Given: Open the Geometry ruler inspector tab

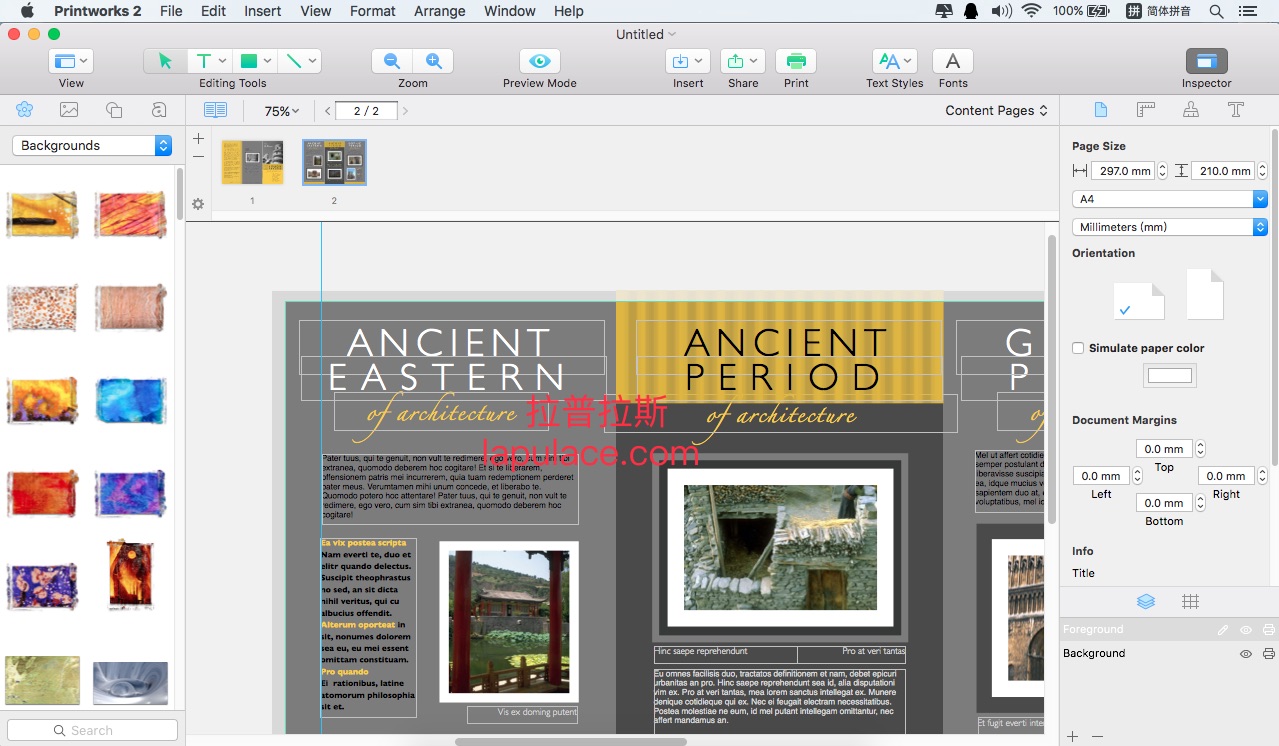Looking at the screenshot, I should 1146,110.
